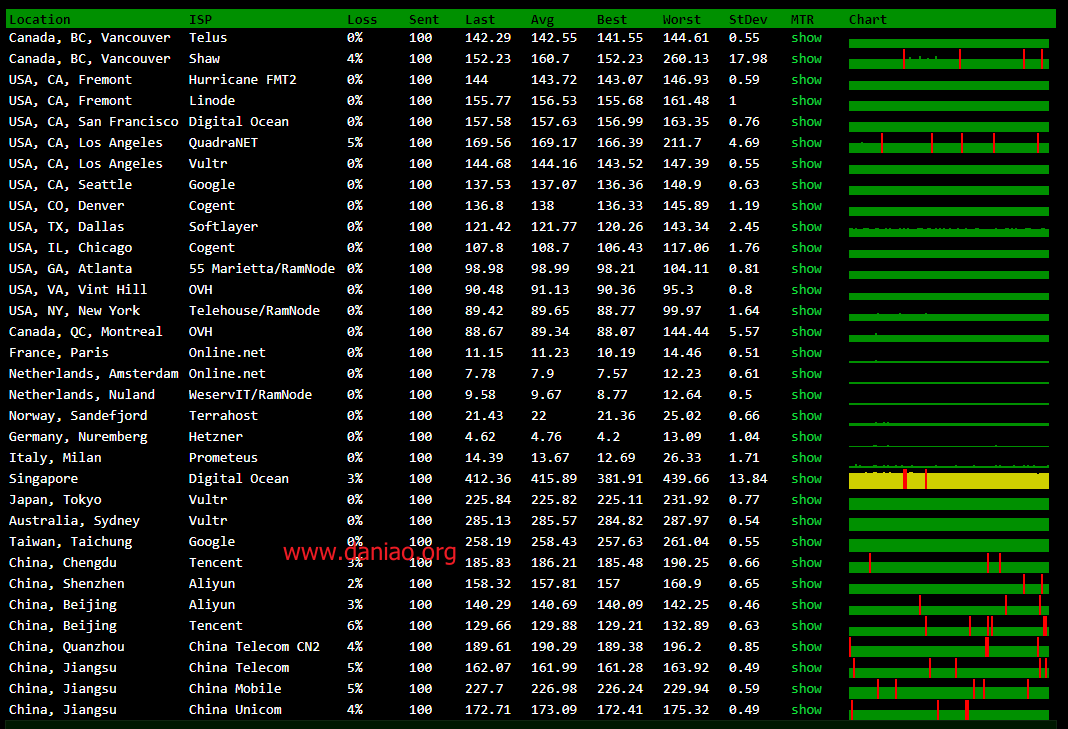Click the ISP column header

click(x=200, y=20)
